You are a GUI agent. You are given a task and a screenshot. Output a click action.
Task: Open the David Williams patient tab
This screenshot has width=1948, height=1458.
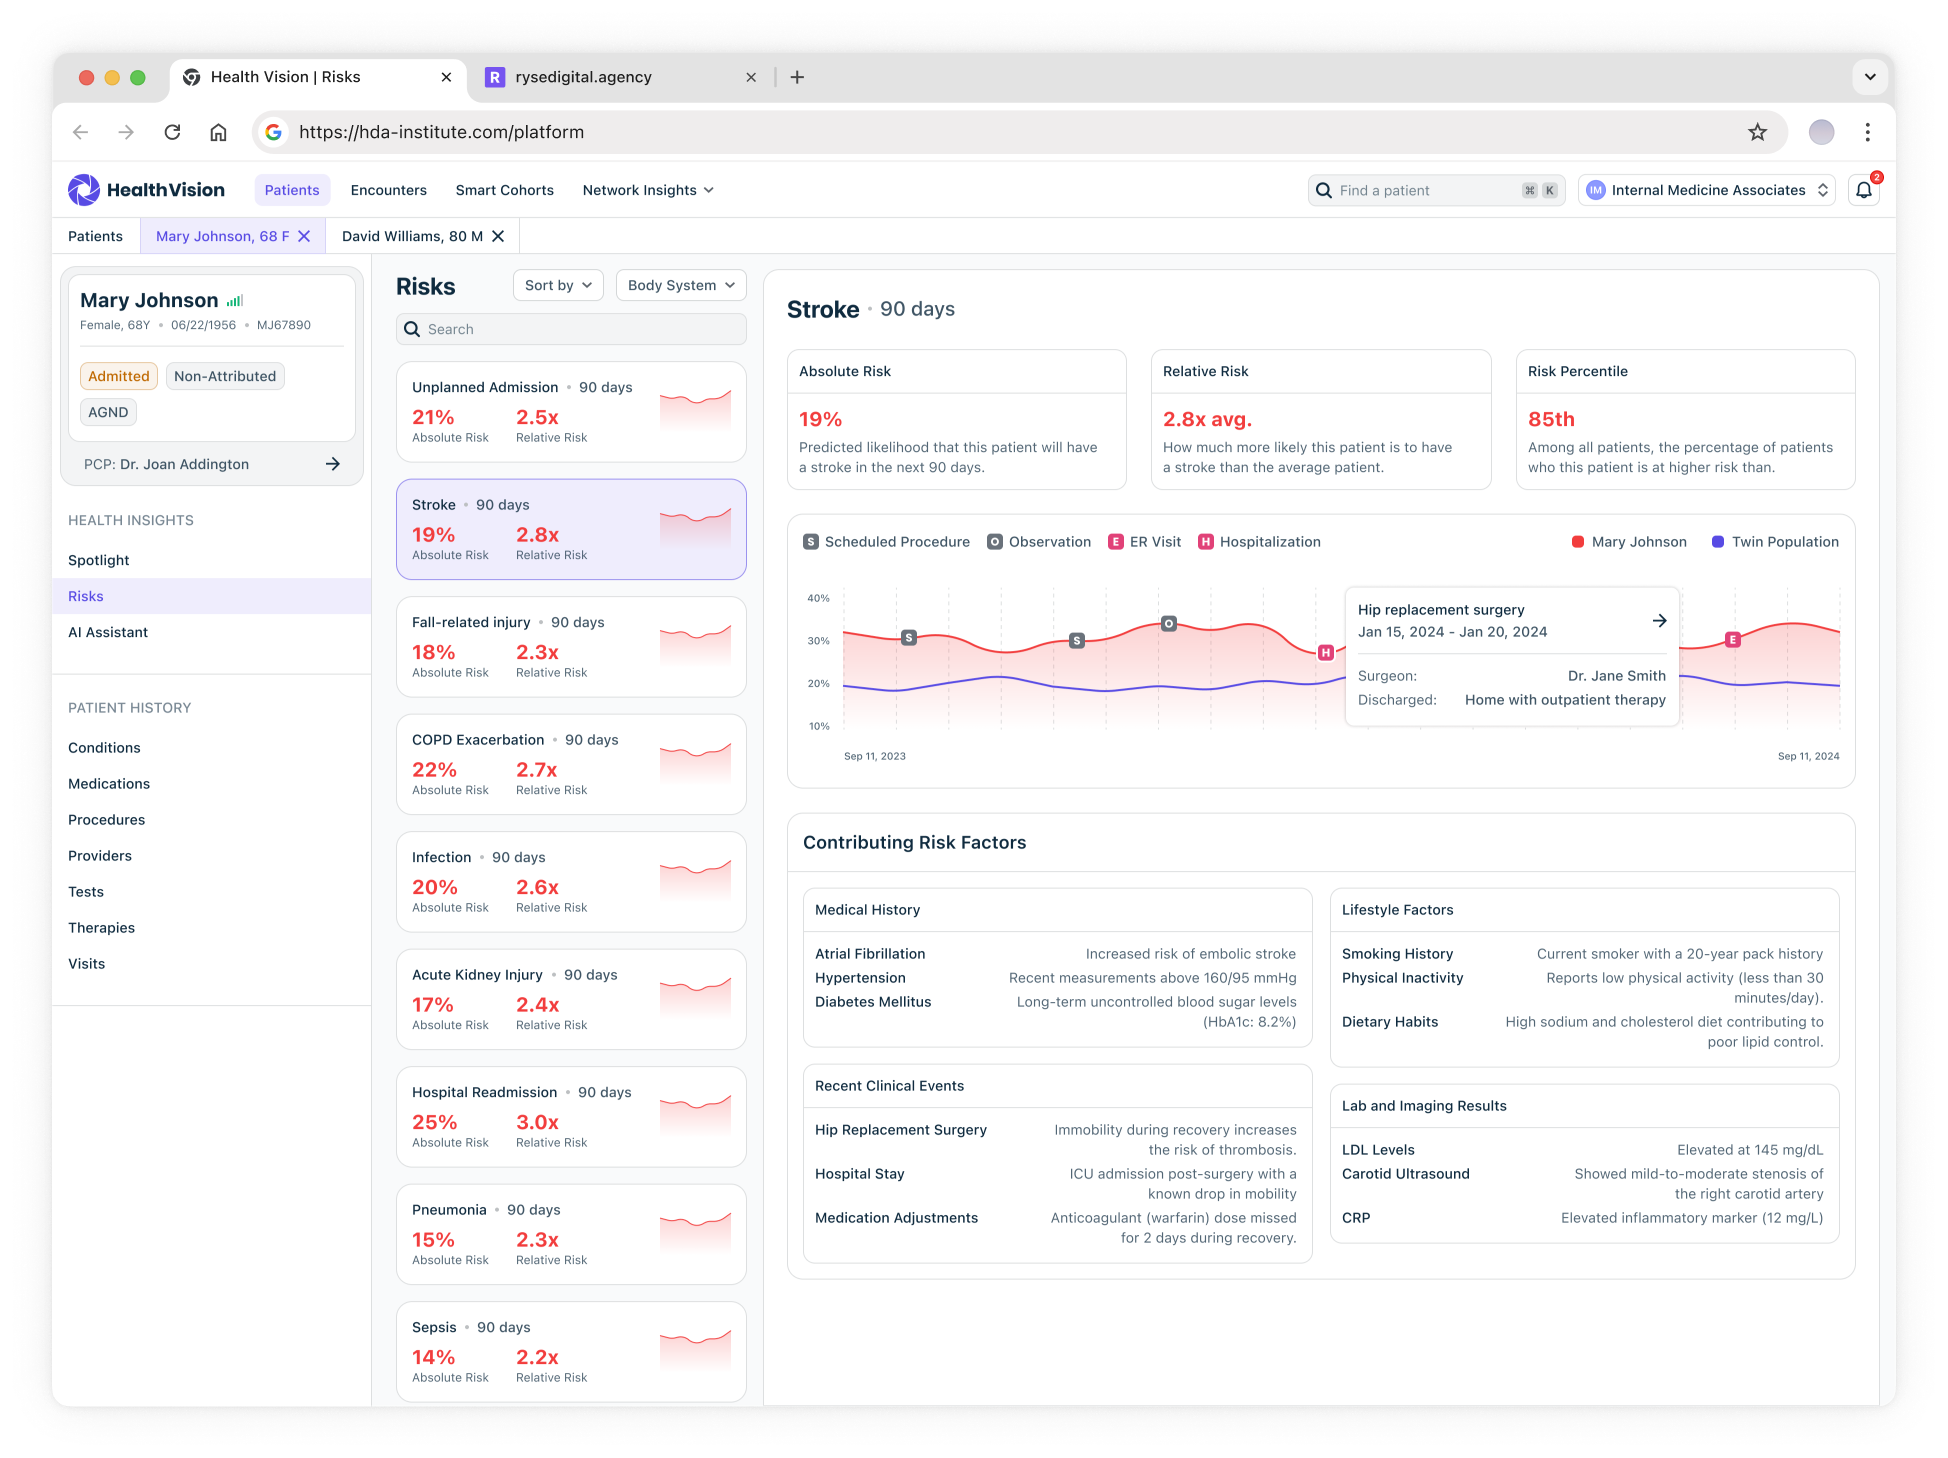pyautogui.click(x=412, y=236)
